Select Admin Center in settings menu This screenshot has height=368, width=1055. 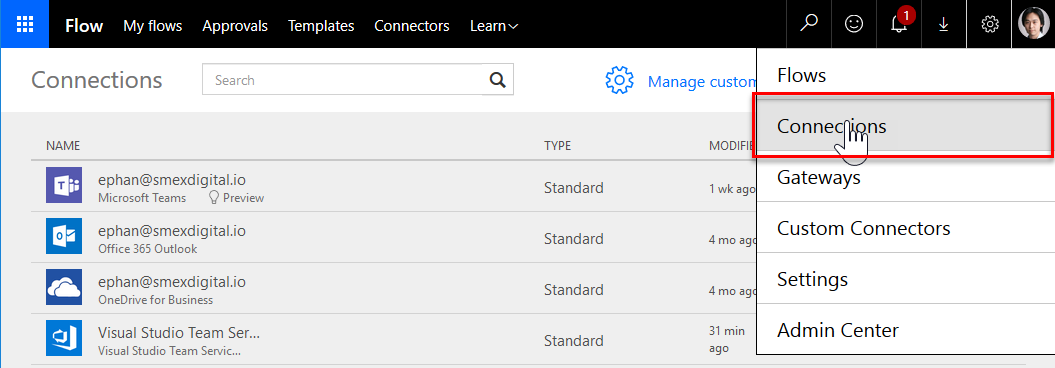coord(906,330)
